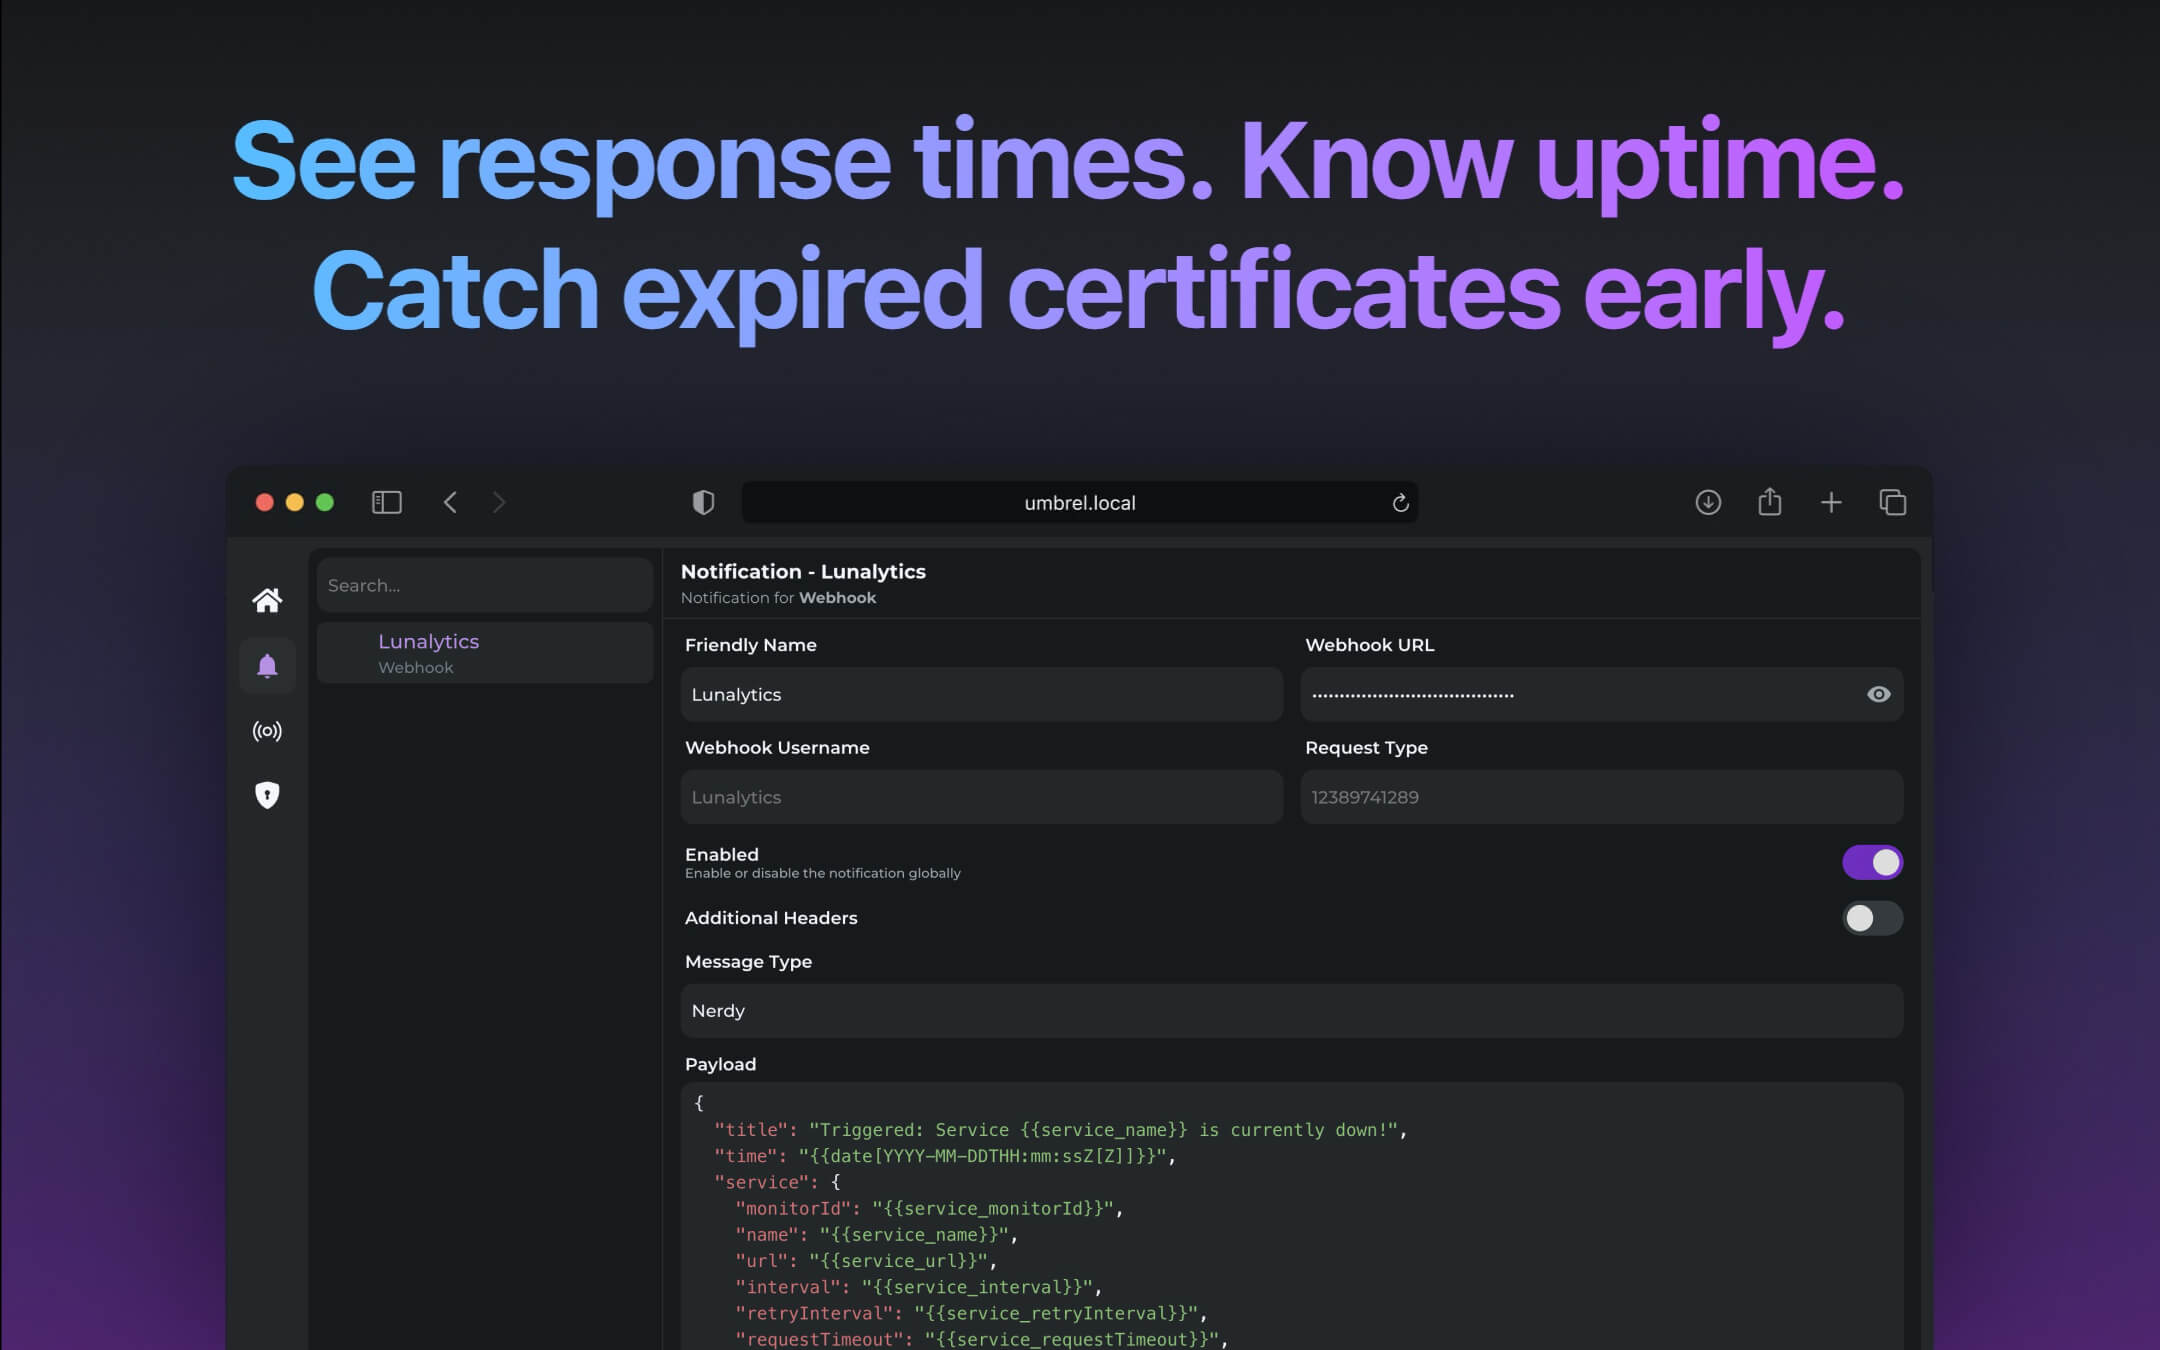Select the Lunalytics Webhook notification entry
This screenshot has width=2160, height=1350.
(x=485, y=653)
